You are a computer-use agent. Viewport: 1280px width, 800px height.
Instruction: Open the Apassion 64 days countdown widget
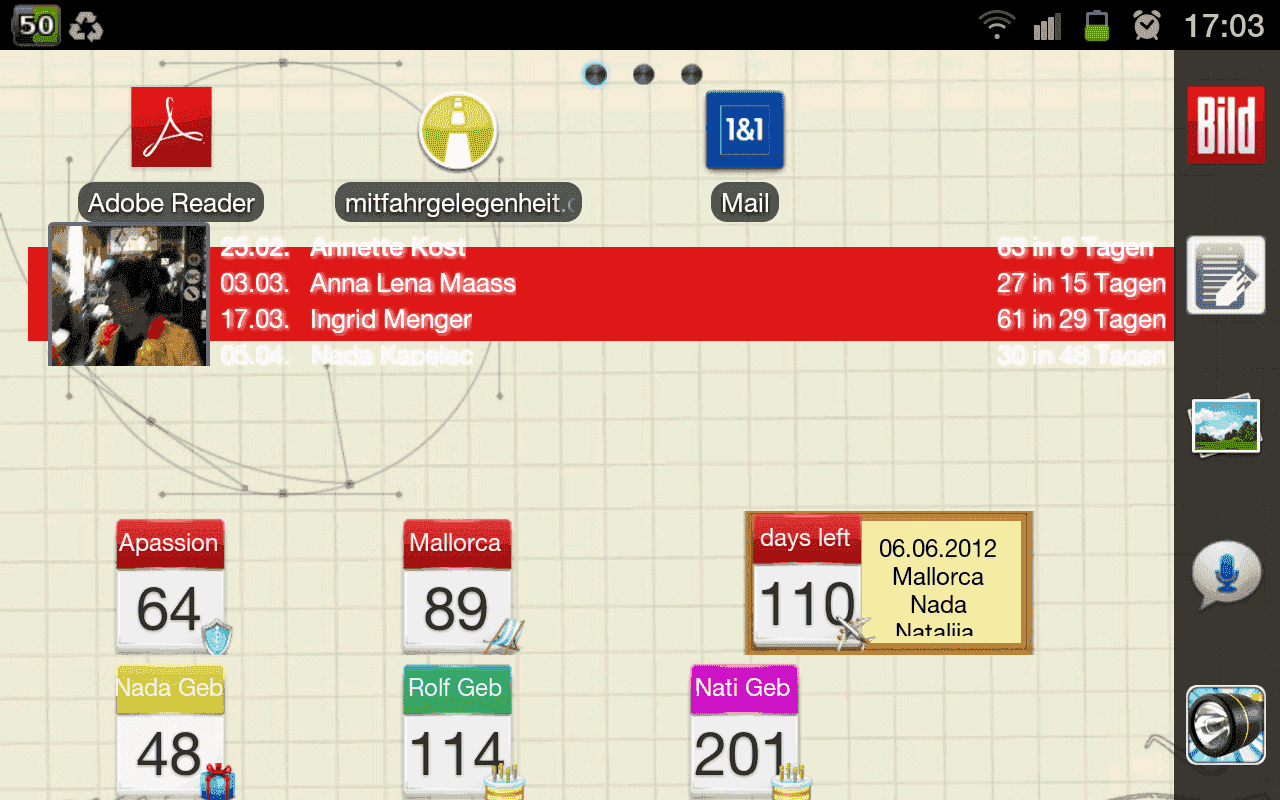(170, 588)
